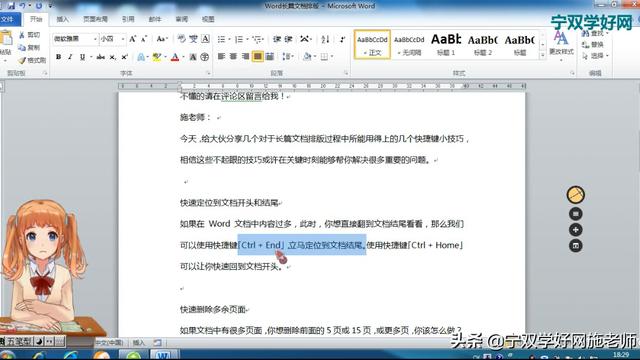Image resolution: width=640 pixels, height=360 pixels.
Task: Click the Copy (复制) button
Action: pos(29,48)
